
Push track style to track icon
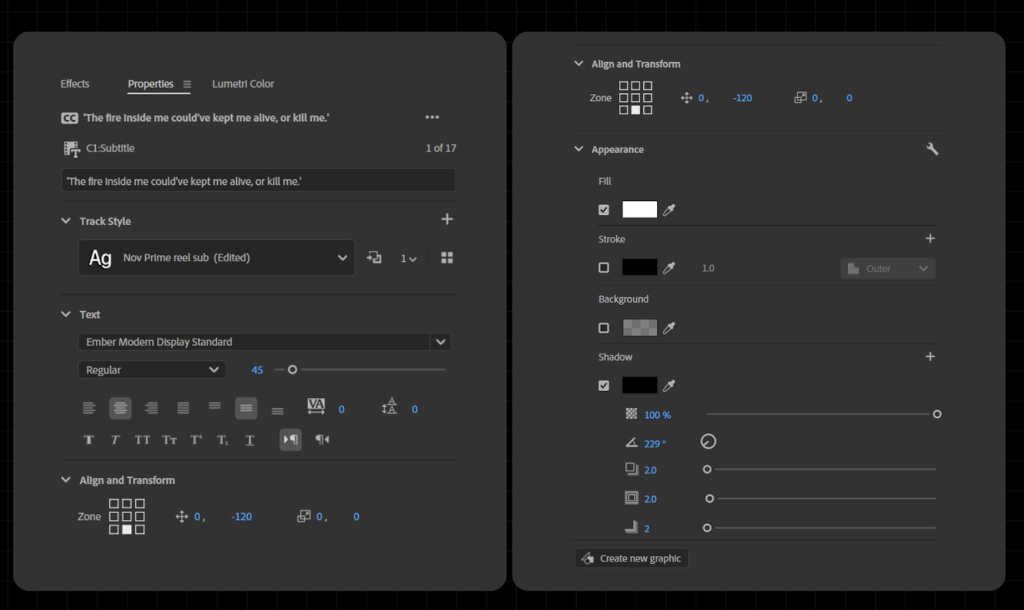[x=374, y=257]
